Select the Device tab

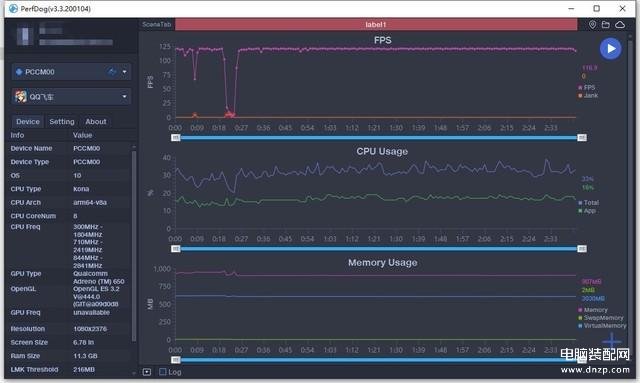(28, 122)
